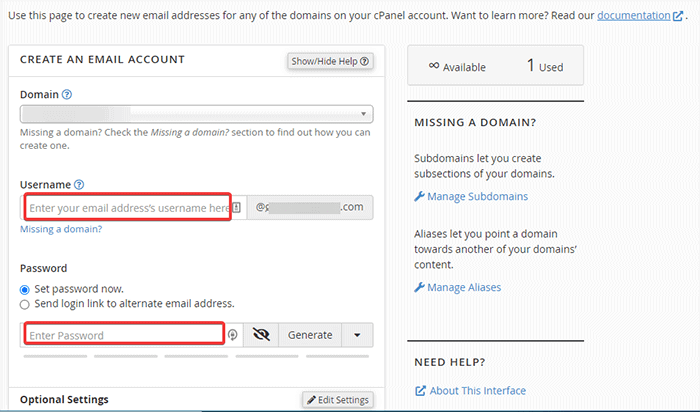The image size is (700, 412).
Task: Click the external-link icon after documentation
Action: [x=678, y=17]
